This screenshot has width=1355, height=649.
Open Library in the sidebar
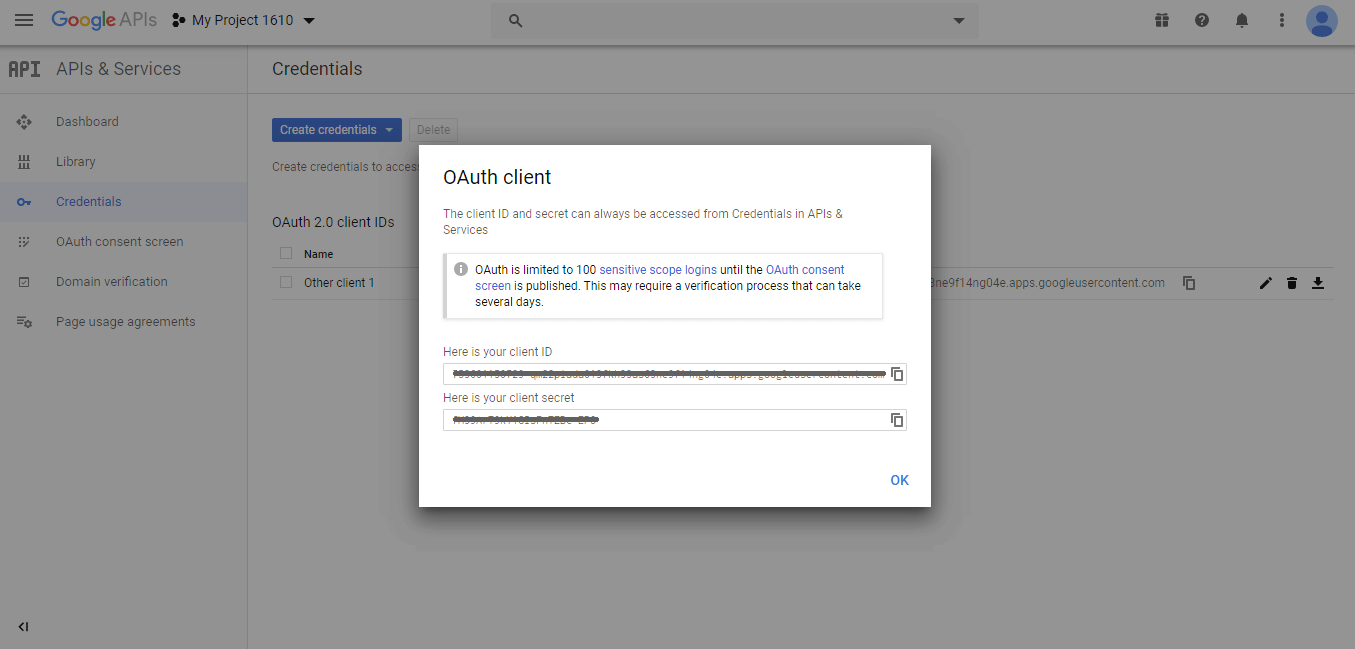coord(76,162)
